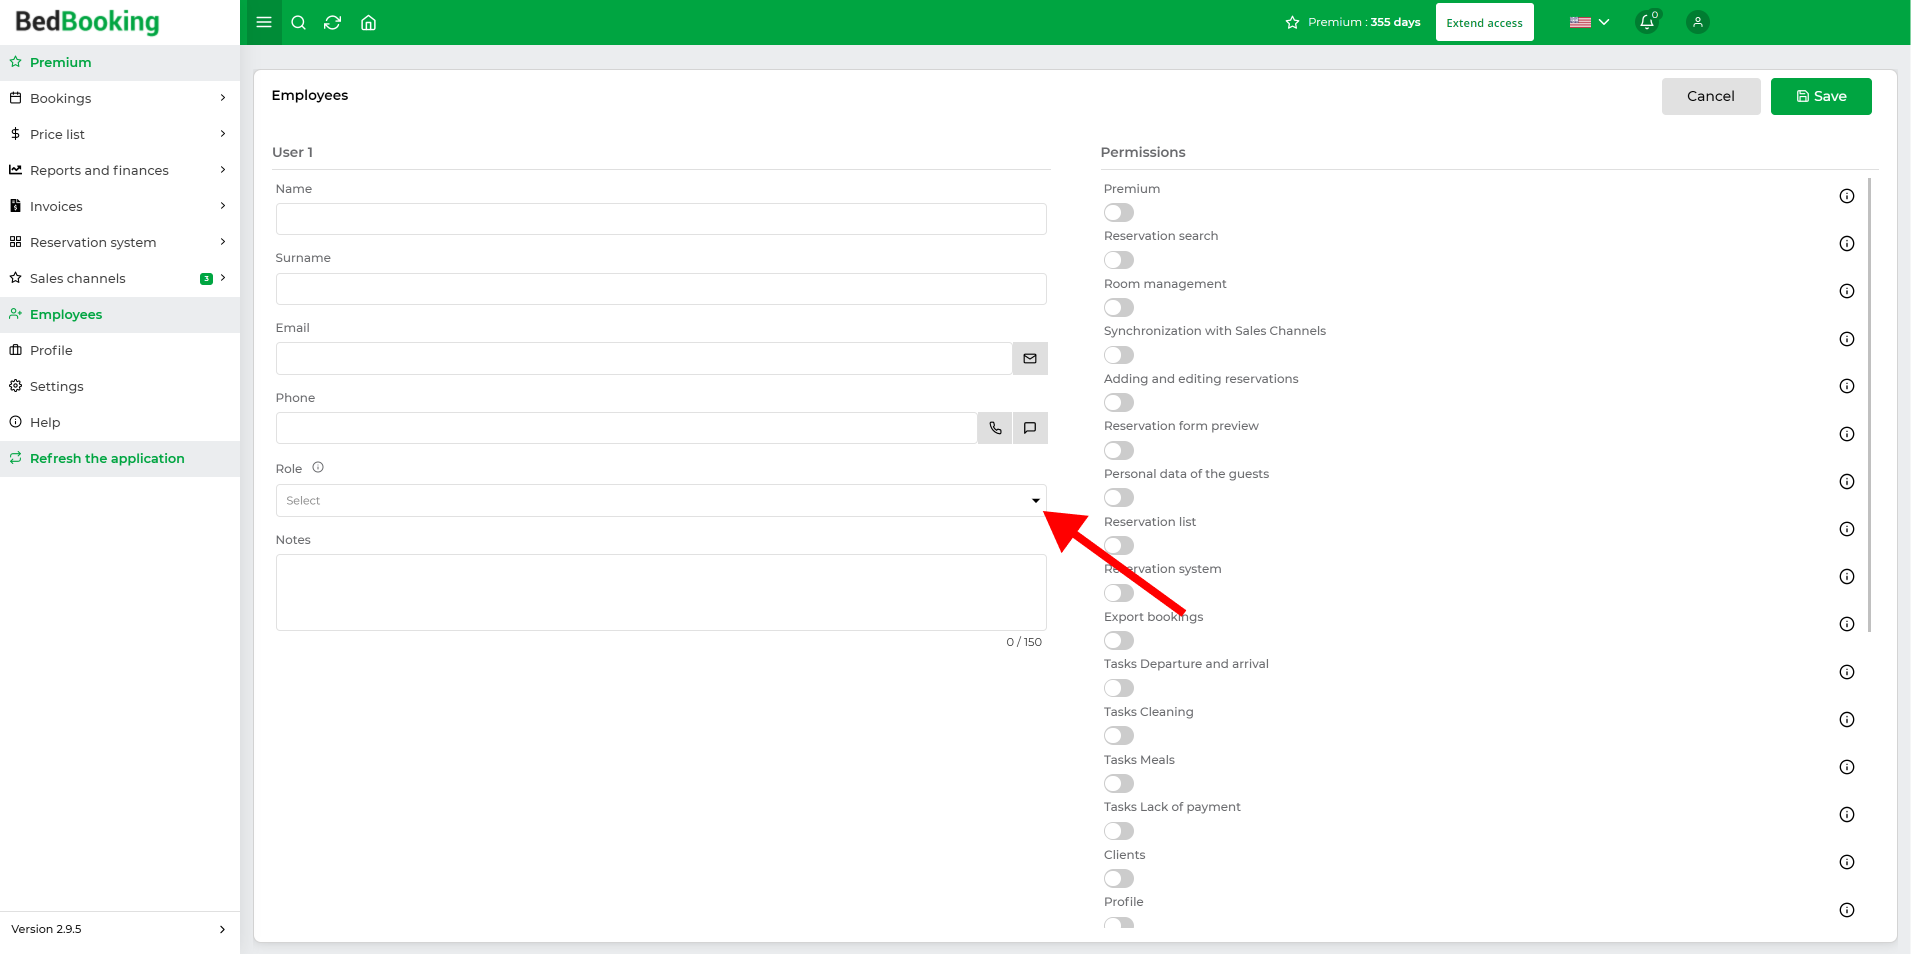1911x954 pixels.
Task: Click the Save button
Action: tap(1821, 96)
